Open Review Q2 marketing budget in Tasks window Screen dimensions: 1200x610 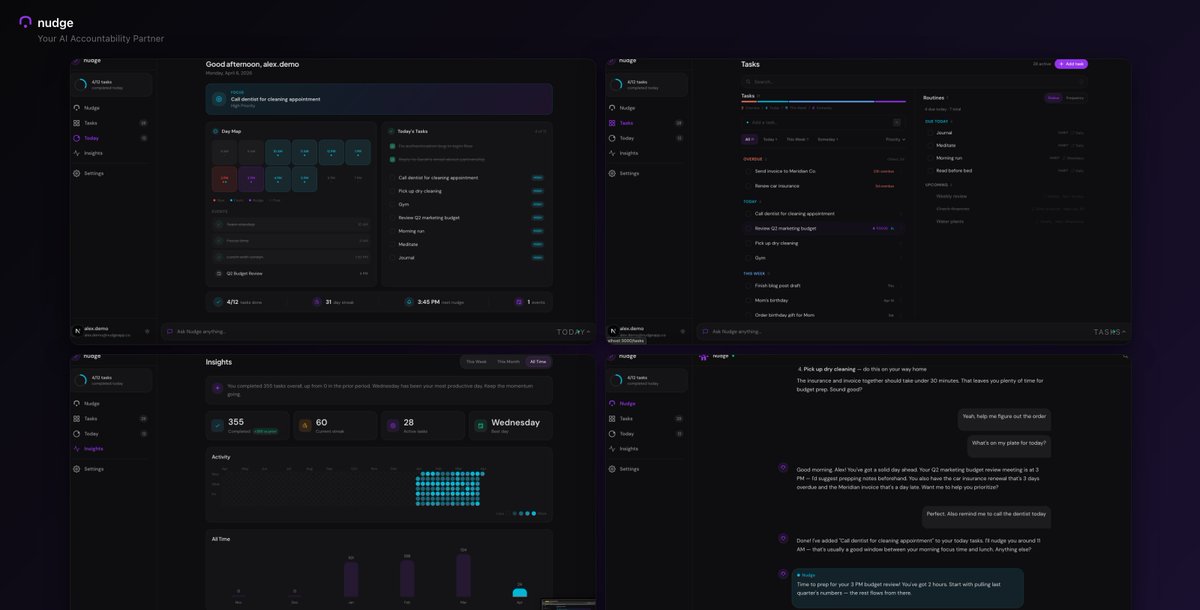(x=823, y=228)
